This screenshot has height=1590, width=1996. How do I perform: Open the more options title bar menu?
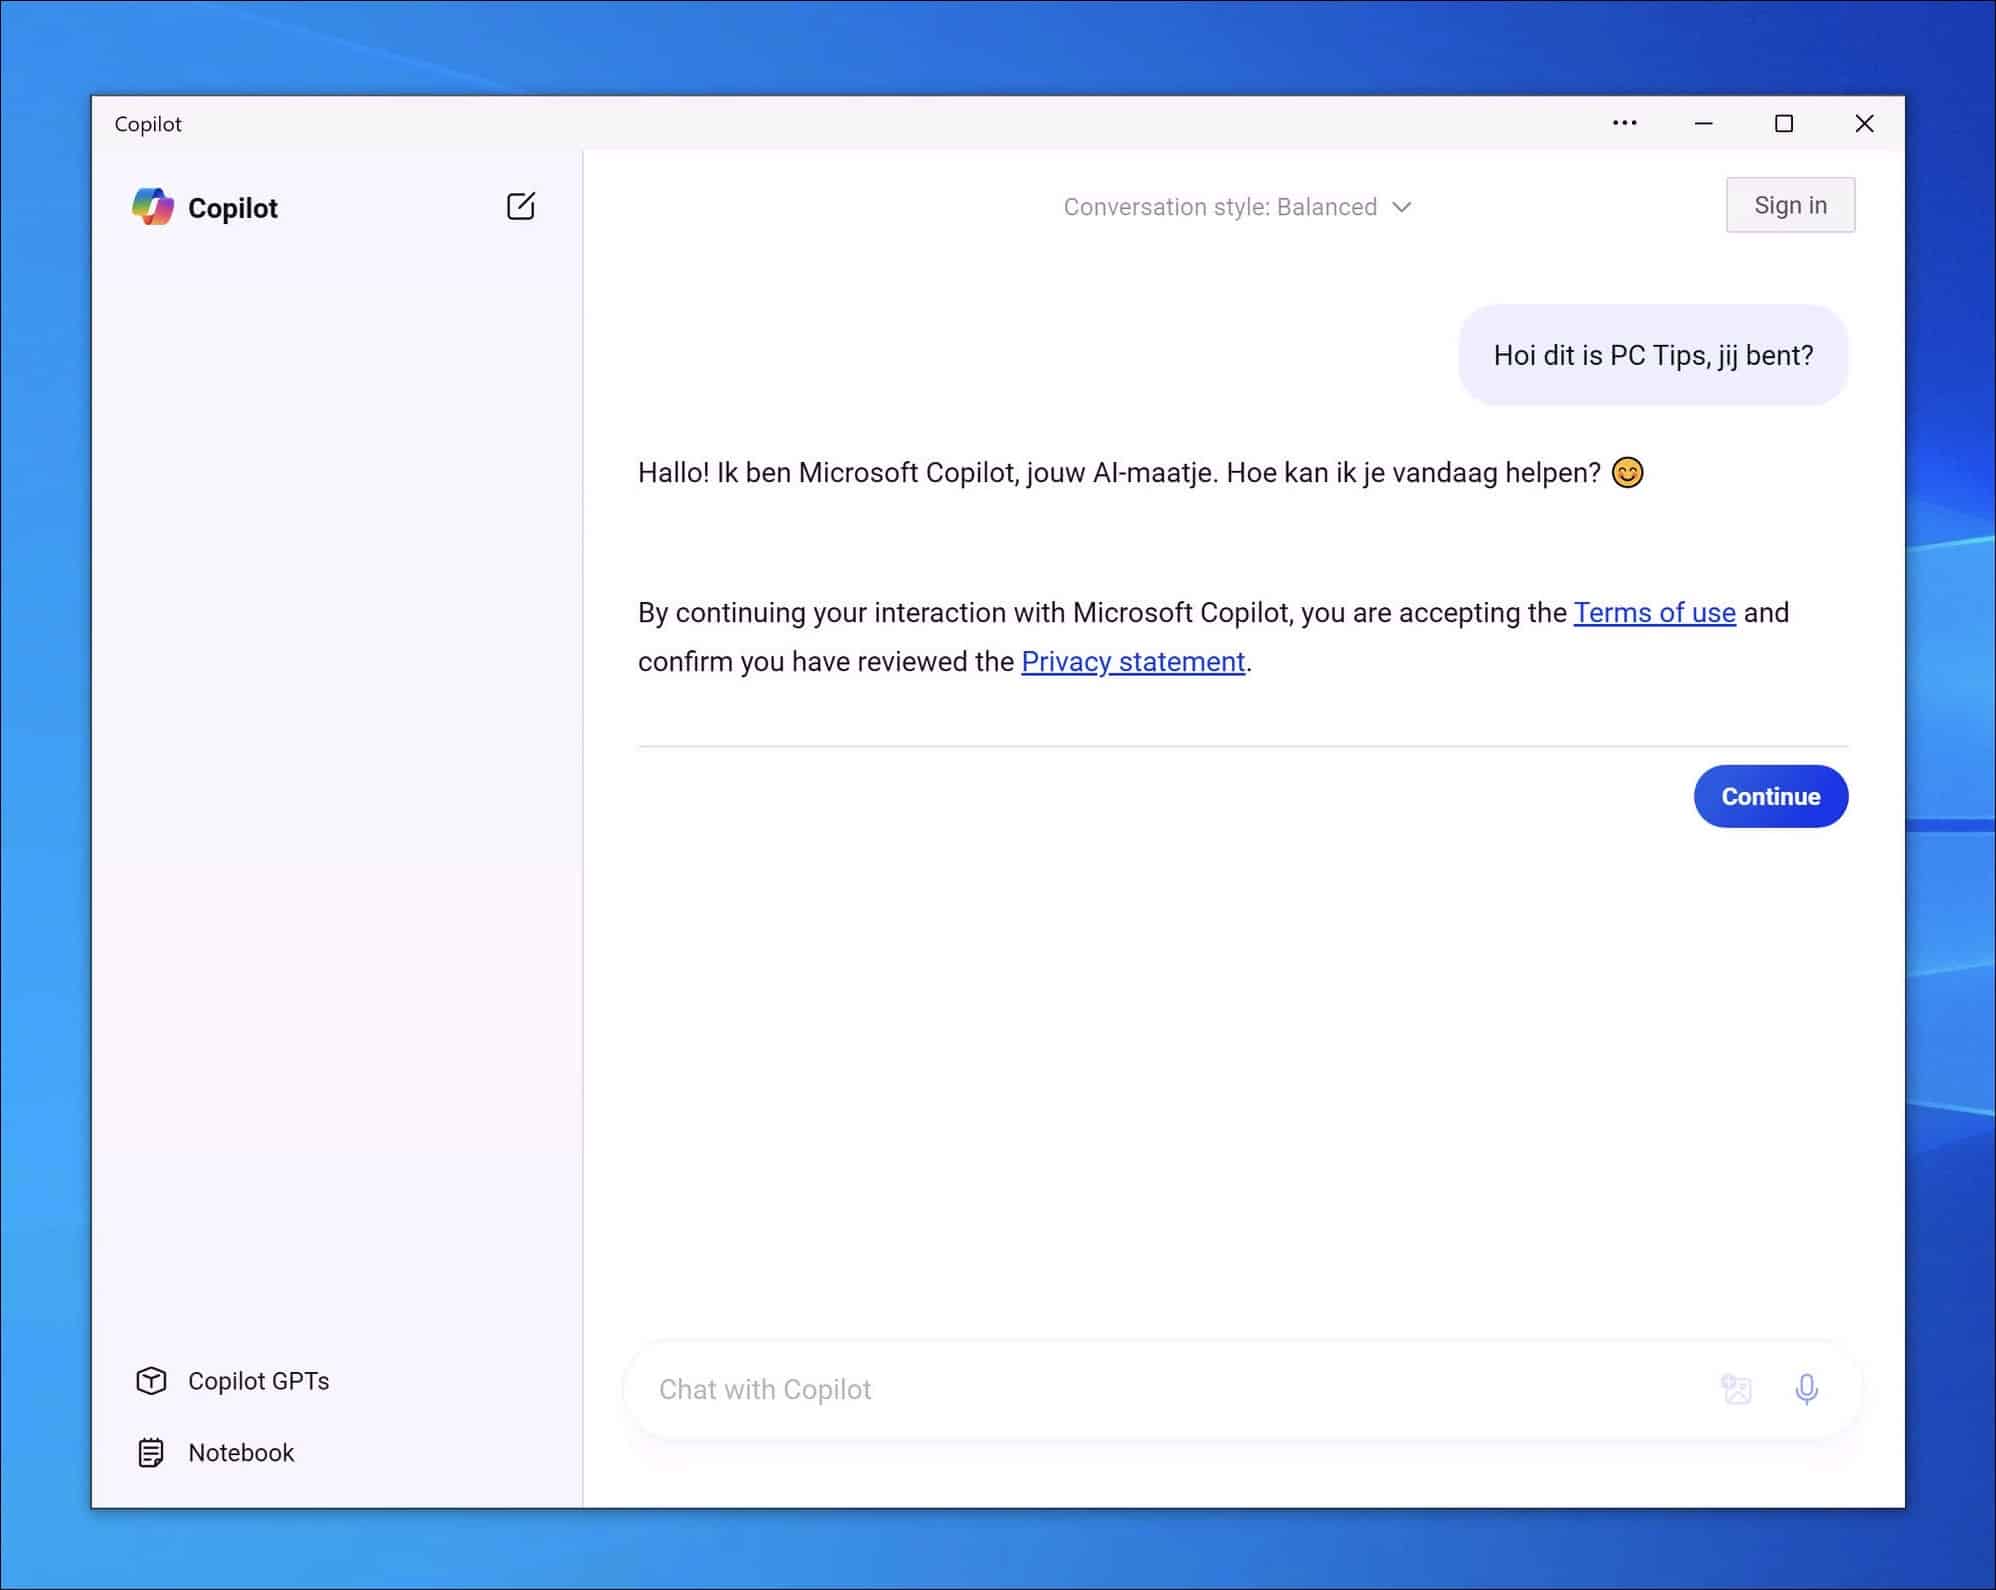[1624, 123]
